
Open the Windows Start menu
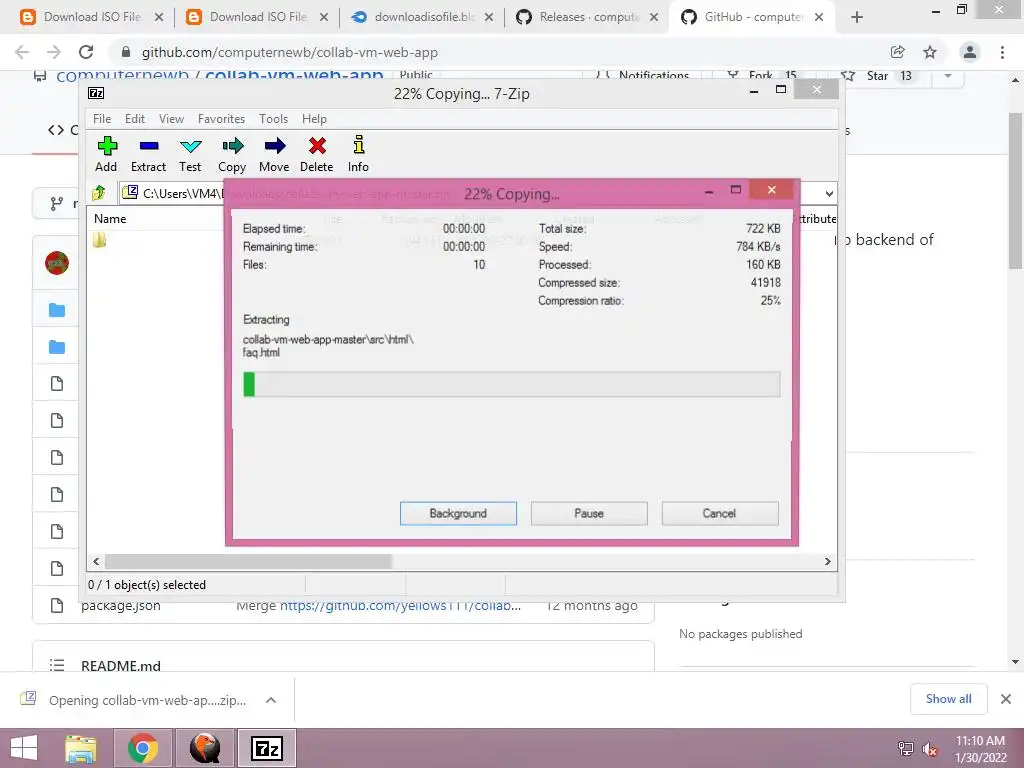(x=24, y=748)
